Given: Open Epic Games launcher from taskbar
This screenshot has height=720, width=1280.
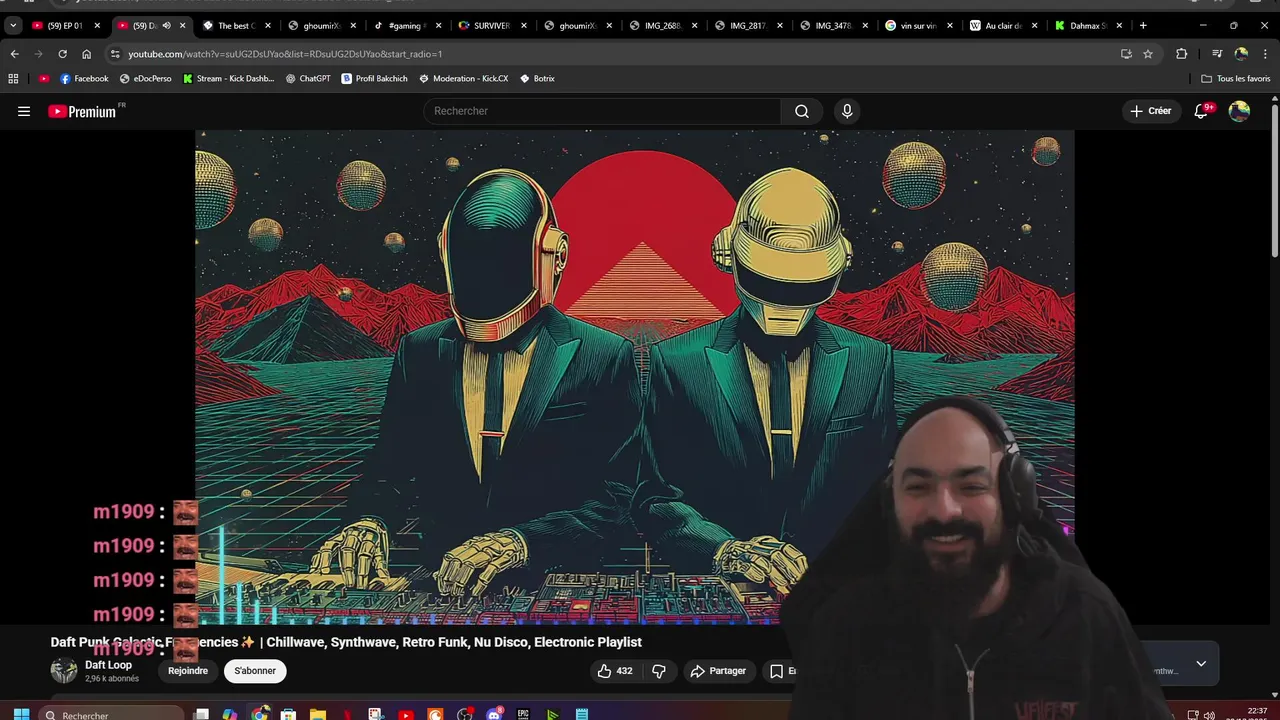Looking at the screenshot, I should pyautogui.click(x=523, y=714).
